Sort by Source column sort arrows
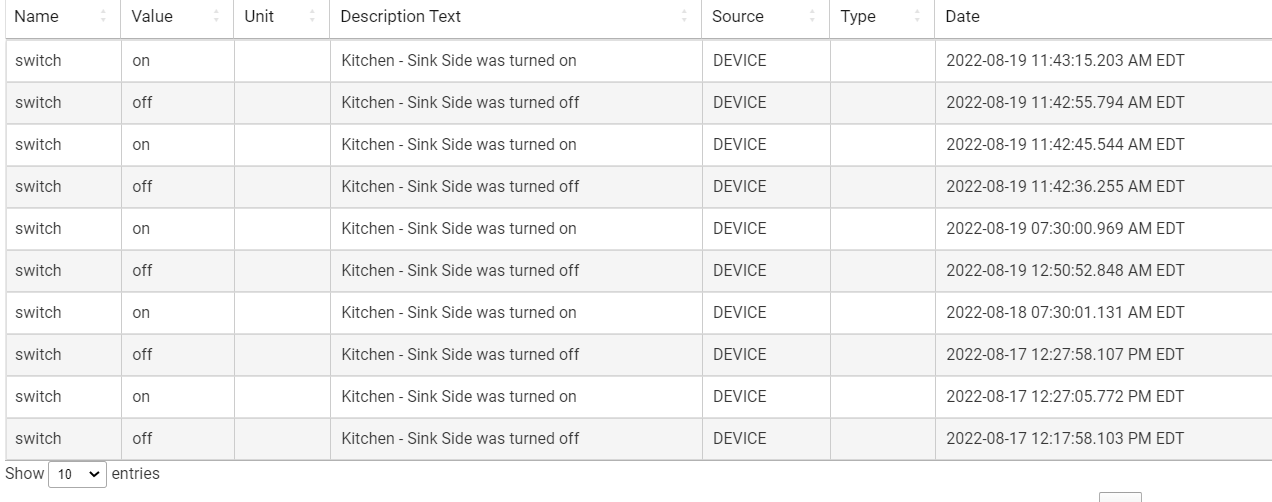The image size is (1272, 502). pyautogui.click(x=813, y=16)
